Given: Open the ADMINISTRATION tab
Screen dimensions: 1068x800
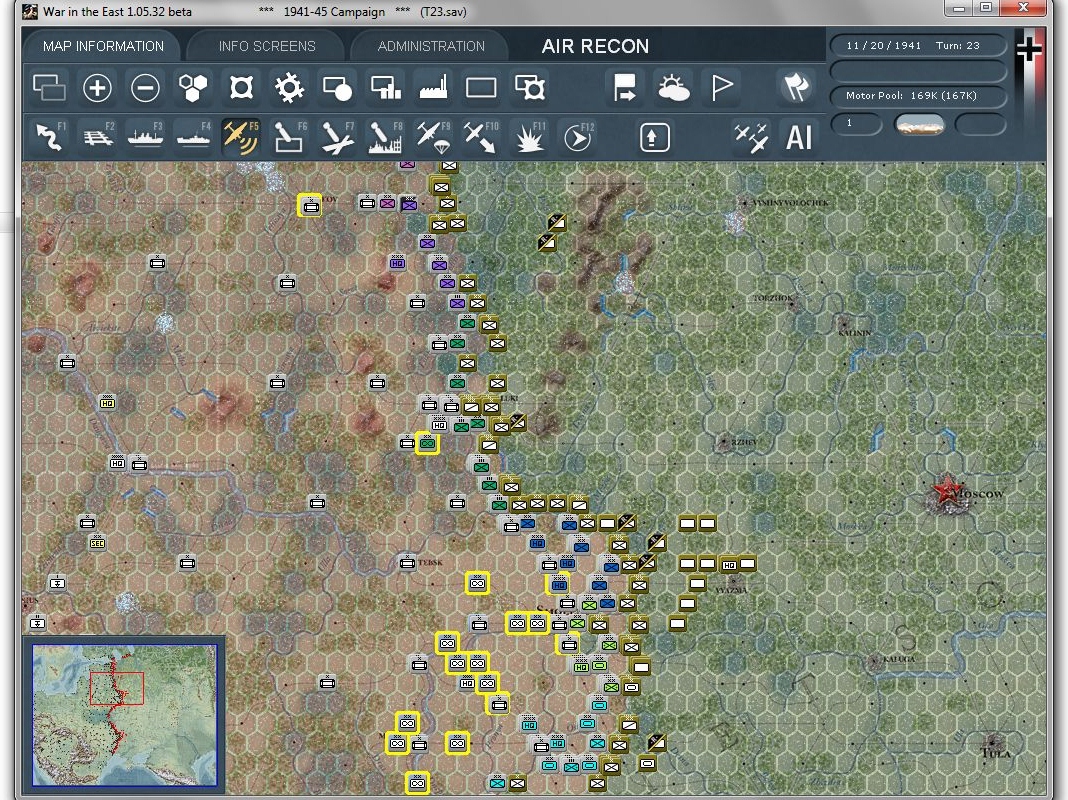Looking at the screenshot, I should 430,46.
